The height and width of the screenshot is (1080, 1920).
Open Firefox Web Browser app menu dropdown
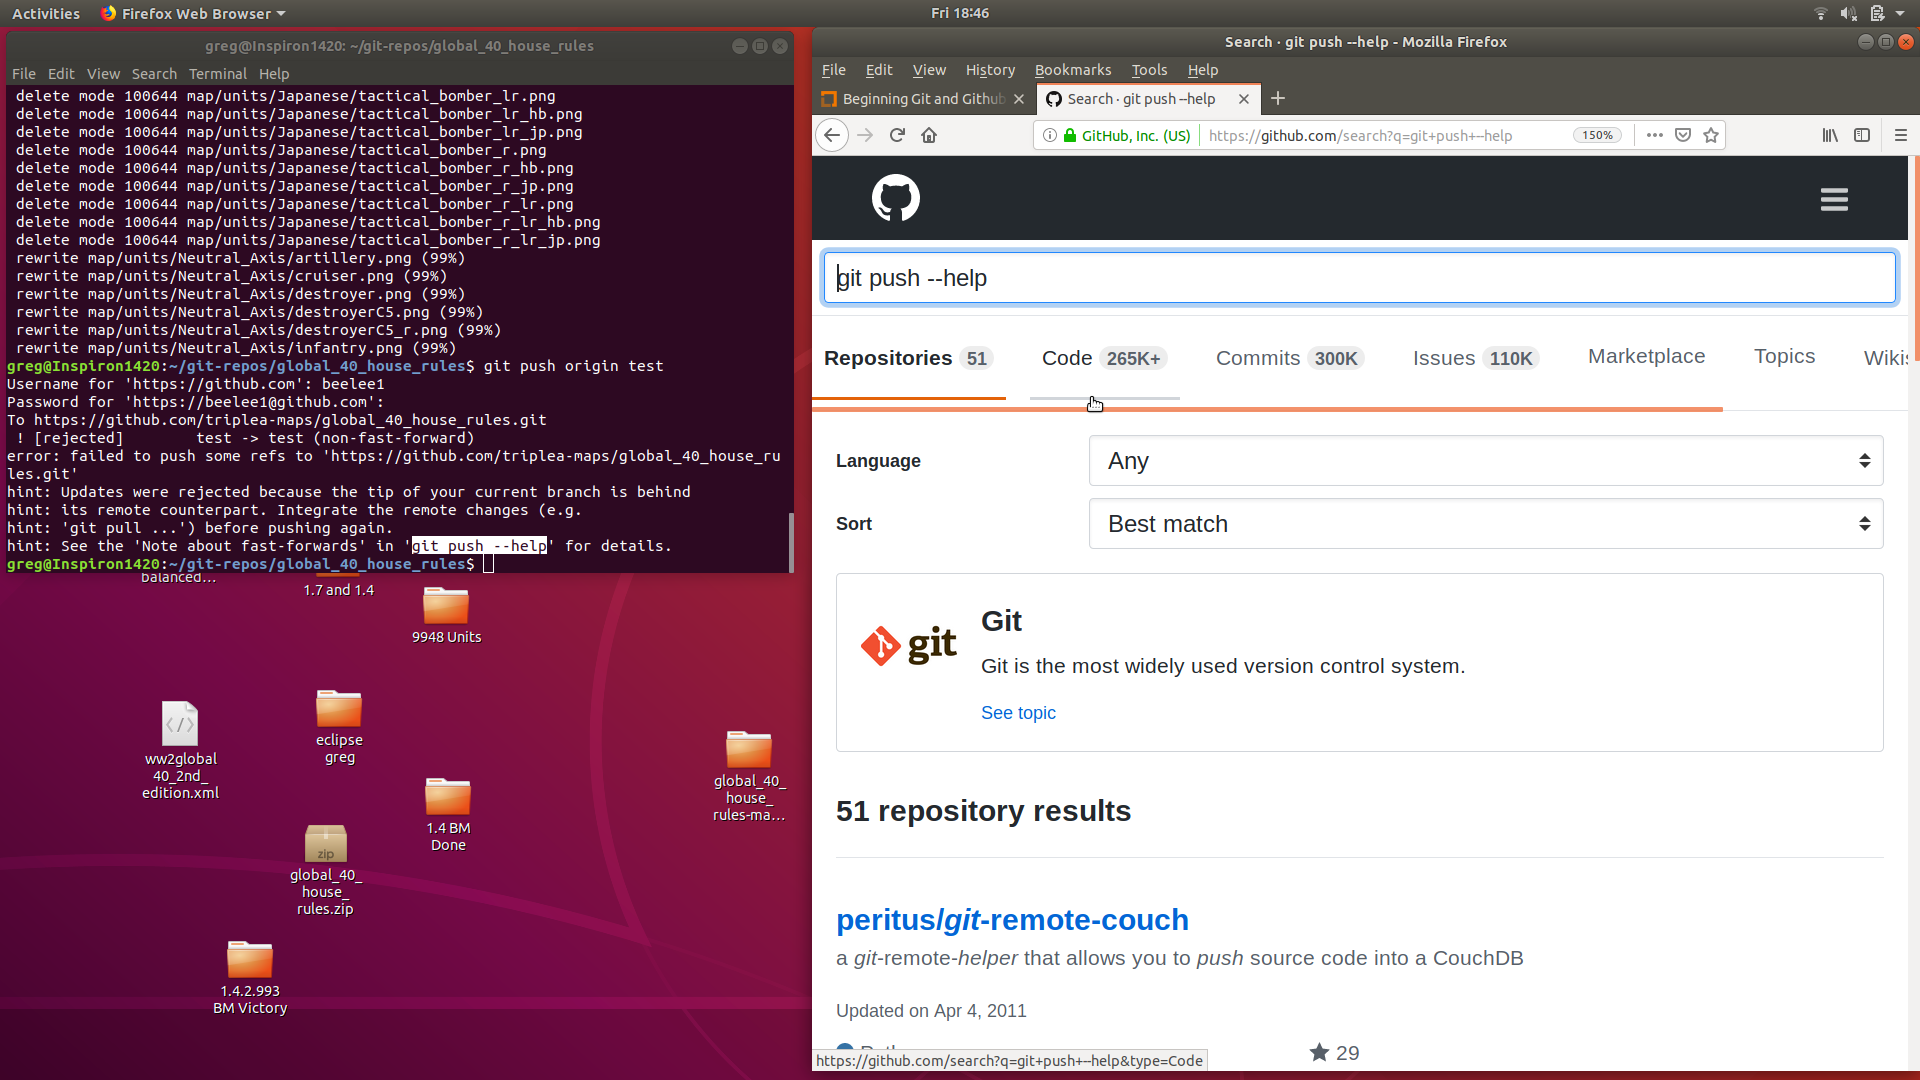tap(193, 13)
